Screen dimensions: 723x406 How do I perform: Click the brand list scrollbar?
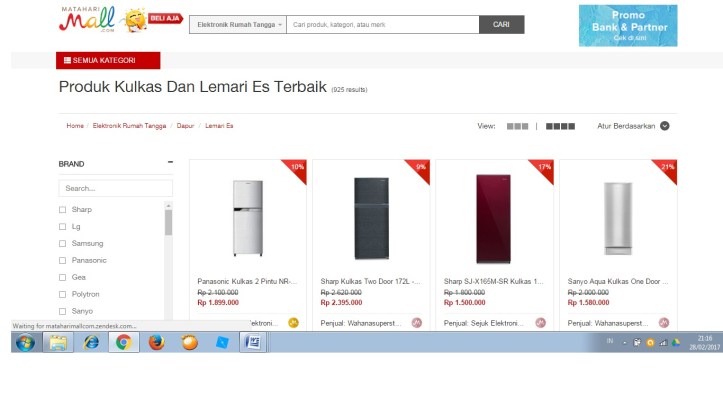point(168,223)
